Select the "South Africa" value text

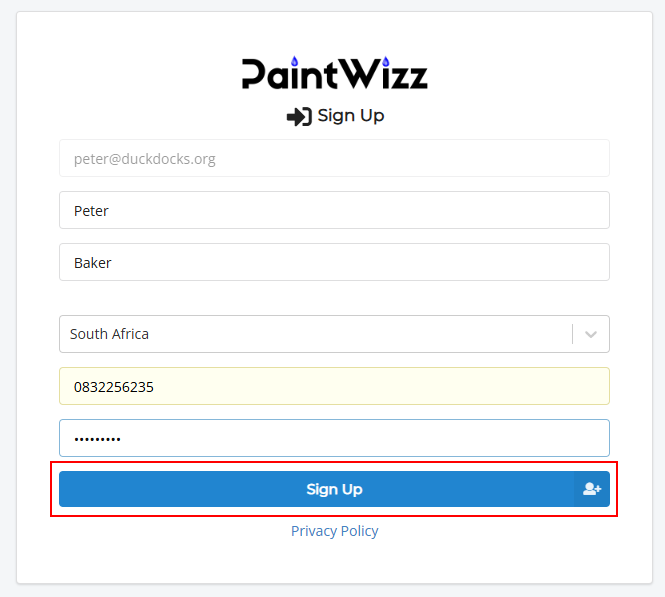[109, 334]
